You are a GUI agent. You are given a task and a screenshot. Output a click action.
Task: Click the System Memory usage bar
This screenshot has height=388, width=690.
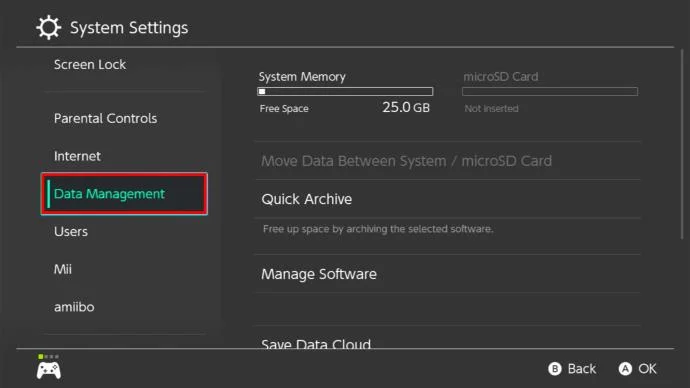point(345,92)
